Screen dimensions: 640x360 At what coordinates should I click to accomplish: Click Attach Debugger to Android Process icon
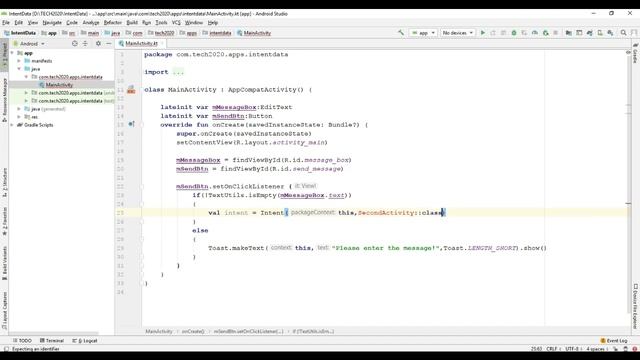545,33
